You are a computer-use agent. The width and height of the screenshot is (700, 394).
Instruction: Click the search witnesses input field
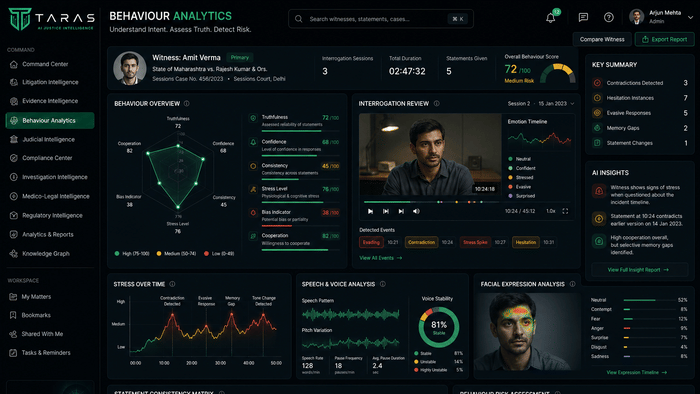click(381, 19)
